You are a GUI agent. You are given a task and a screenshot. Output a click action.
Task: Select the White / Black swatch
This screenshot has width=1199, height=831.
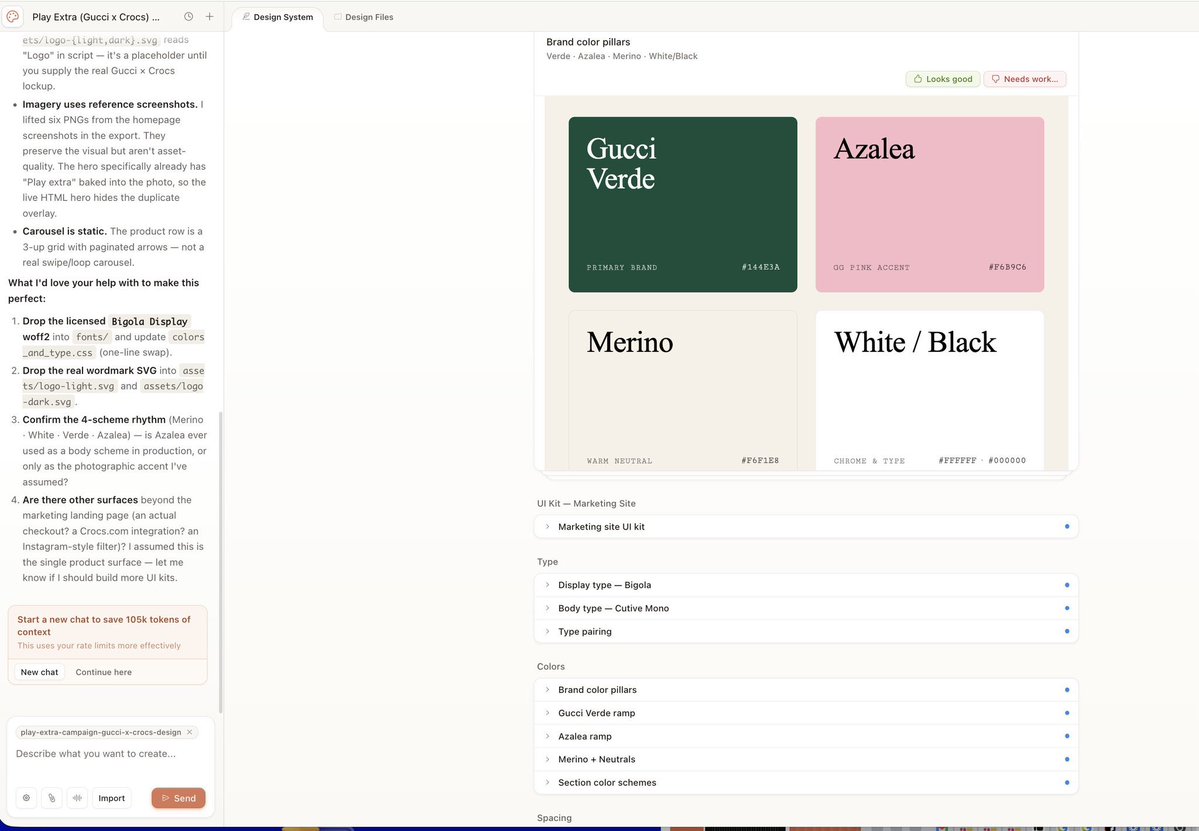click(930, 391)
